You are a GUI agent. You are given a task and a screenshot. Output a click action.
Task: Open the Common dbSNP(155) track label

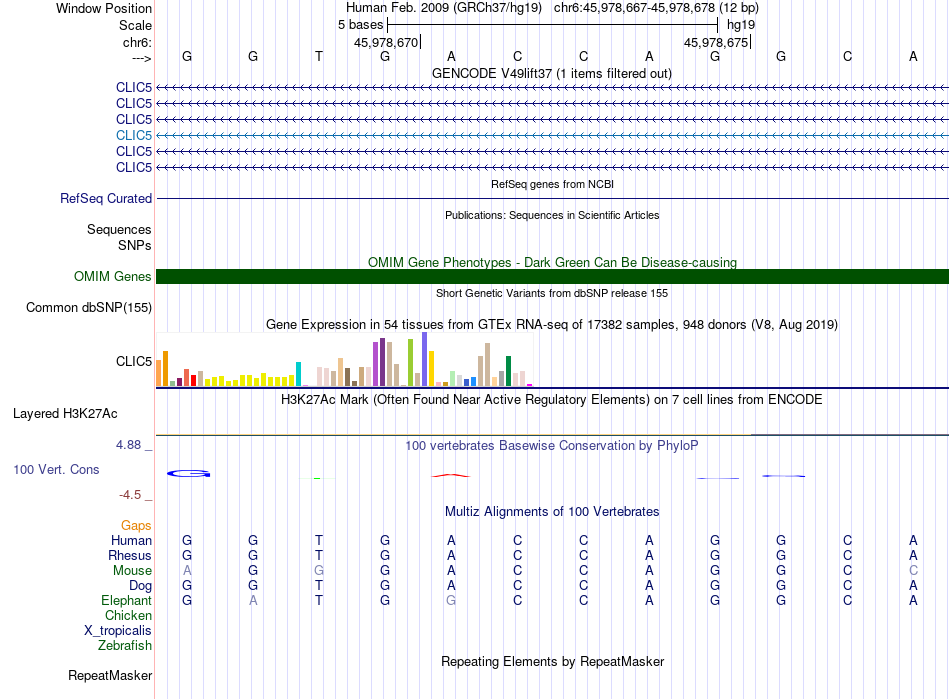tap(89, 307)
